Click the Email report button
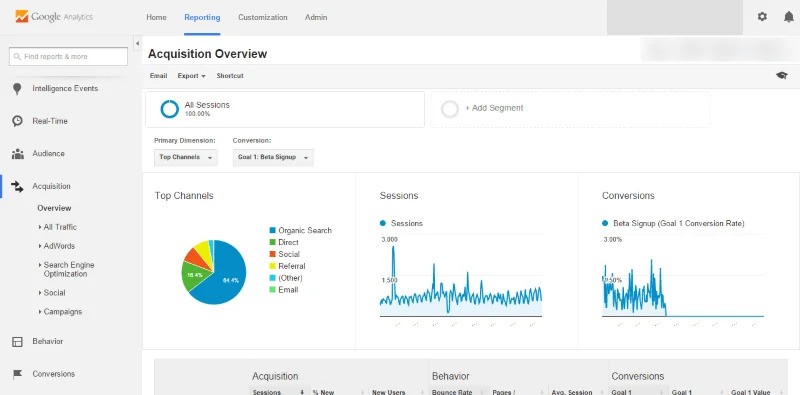The height and width of the screenshot is (395, 800). (x=158, y=76)
